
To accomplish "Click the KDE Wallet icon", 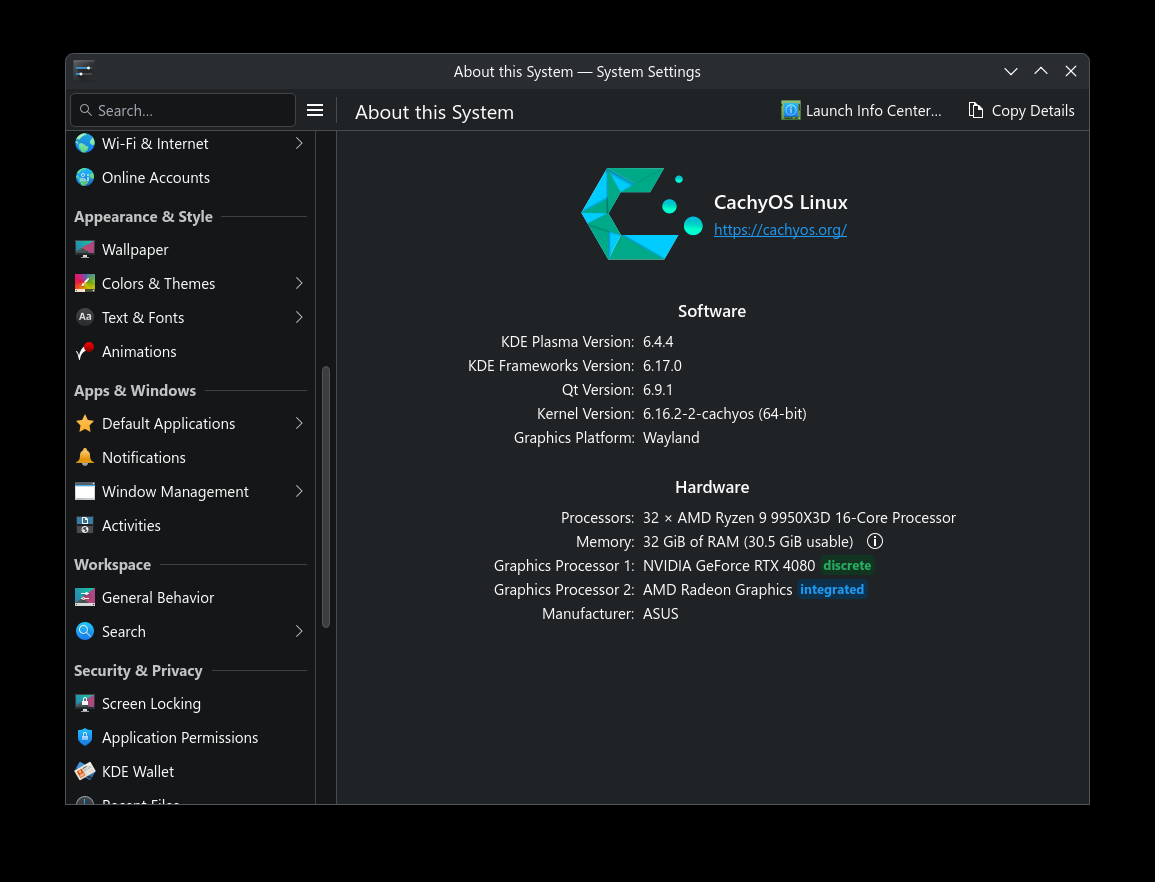I will (85, 771).
